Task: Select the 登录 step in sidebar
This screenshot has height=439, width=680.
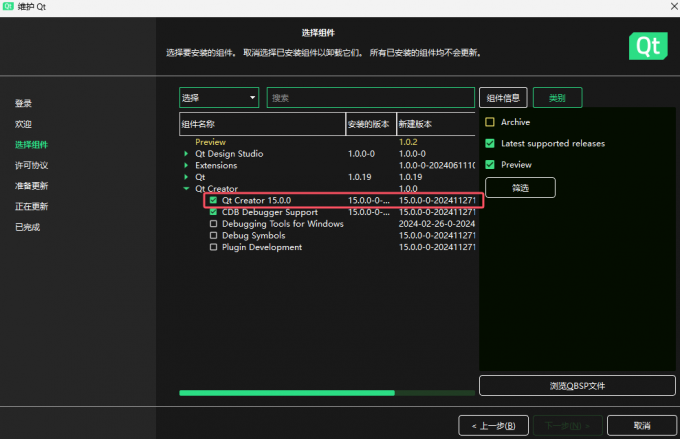Action: pos(23,103)
